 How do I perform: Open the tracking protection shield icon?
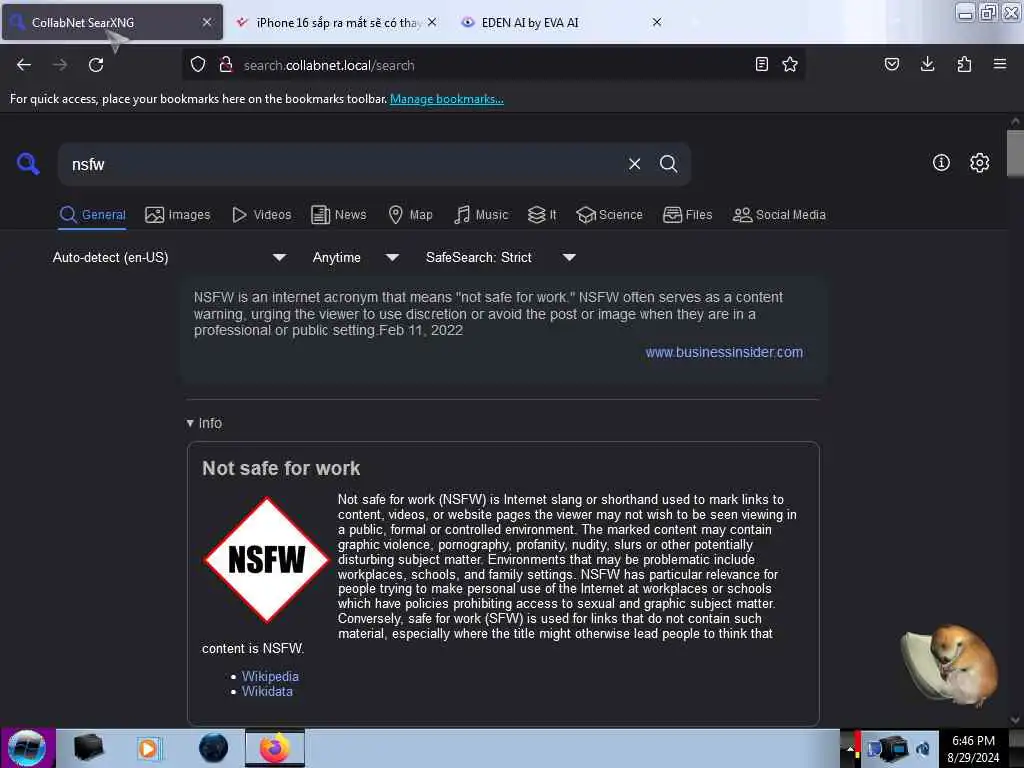click(x=198, y=64)
